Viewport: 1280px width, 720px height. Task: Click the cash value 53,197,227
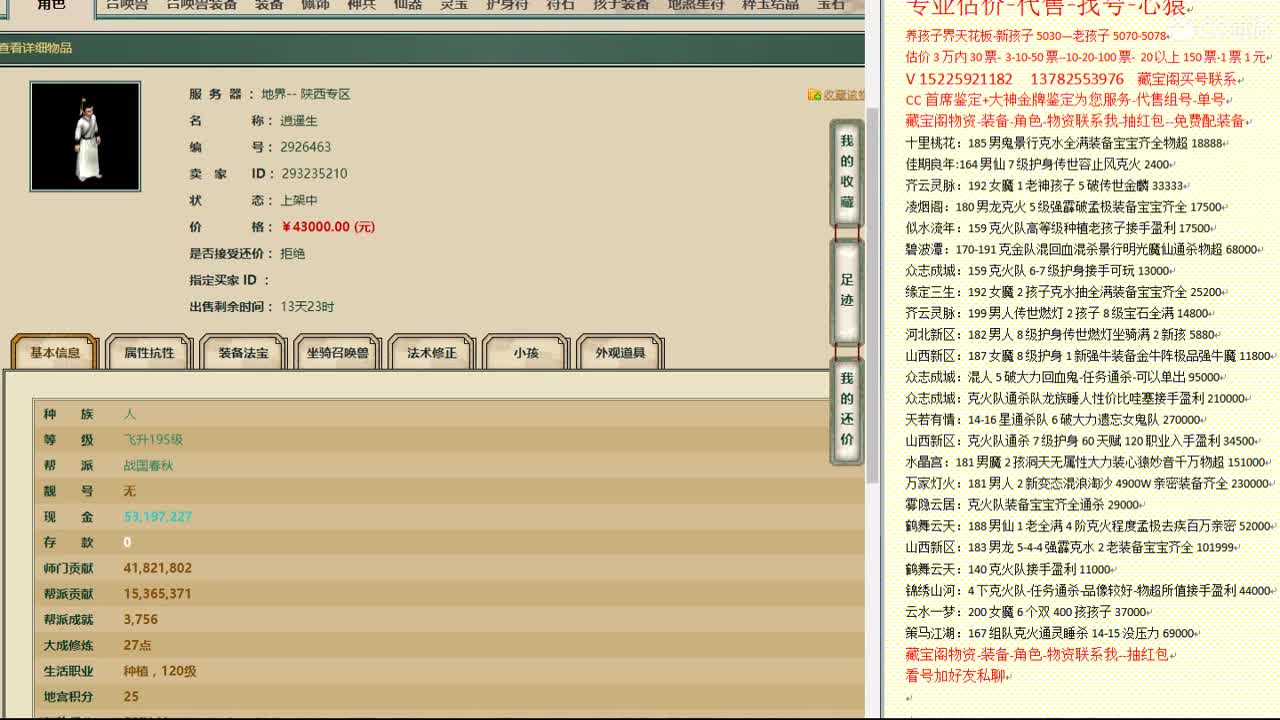(x=158, y=517)
